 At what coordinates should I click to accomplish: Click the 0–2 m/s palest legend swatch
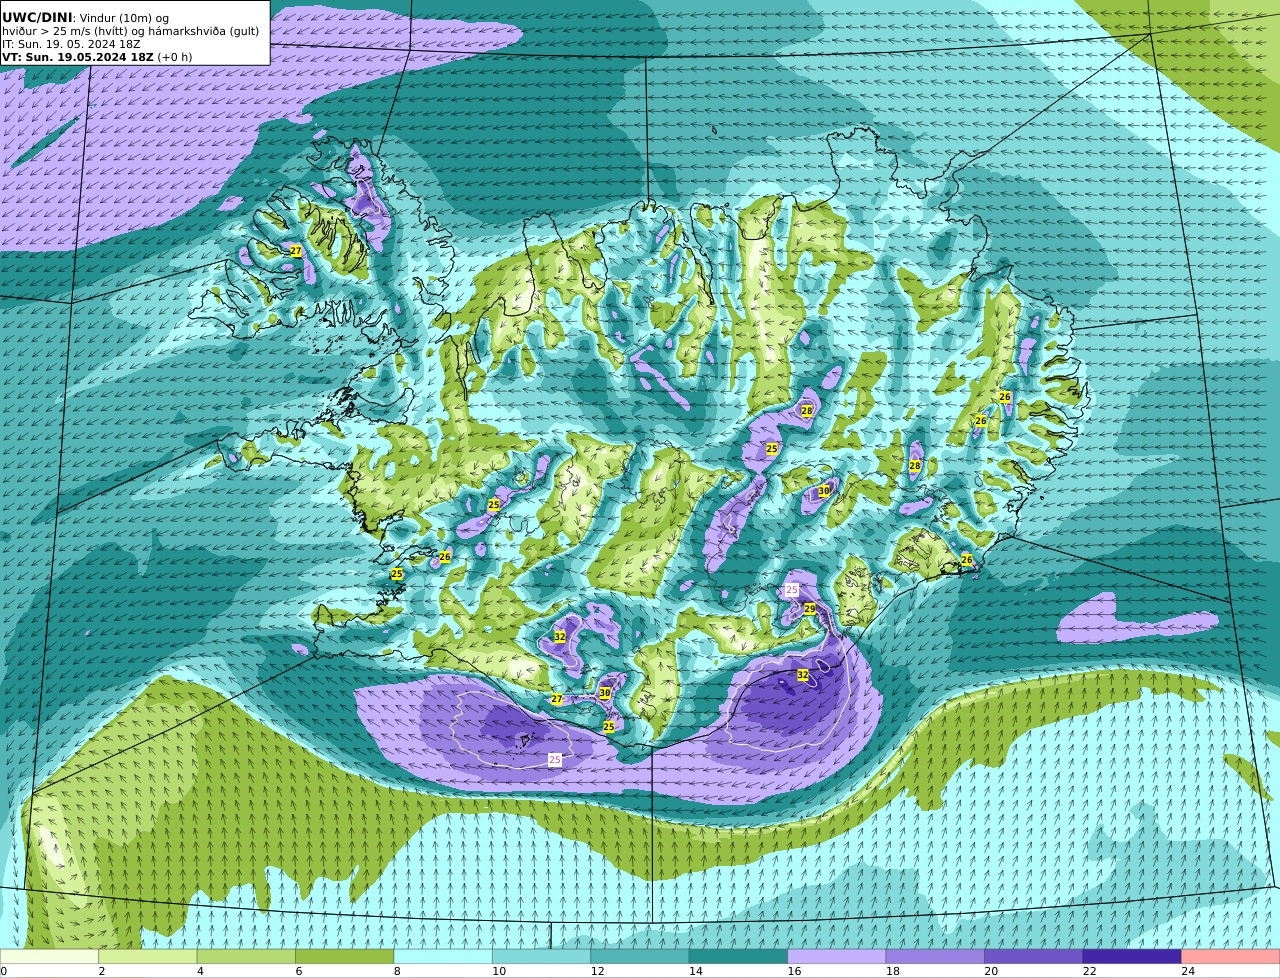tap(50, 957)
